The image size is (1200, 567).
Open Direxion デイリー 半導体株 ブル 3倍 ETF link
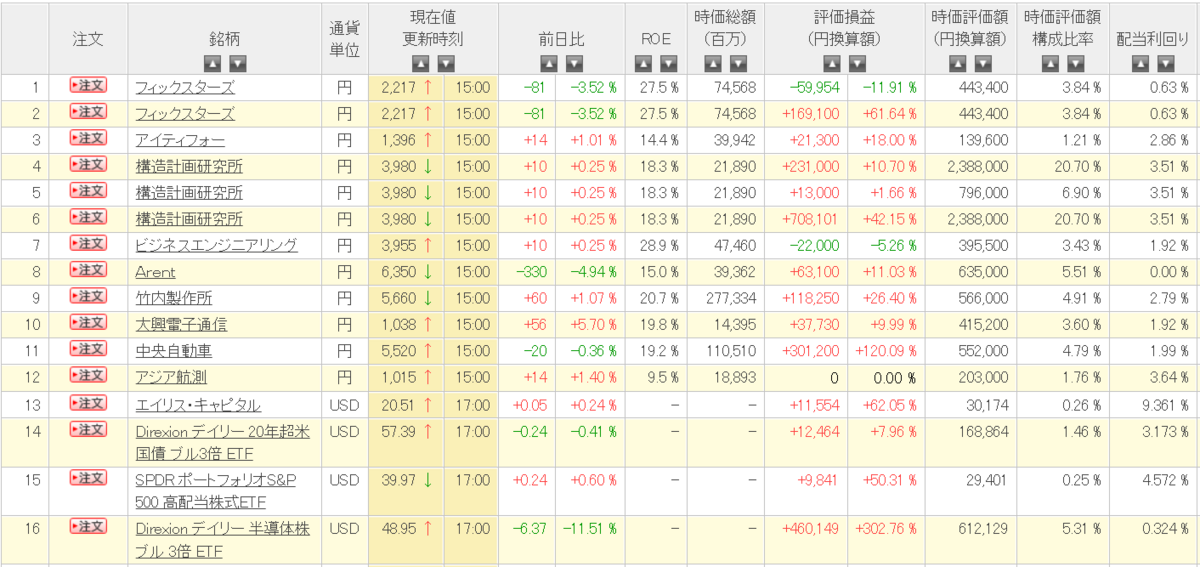coord(222,539)
